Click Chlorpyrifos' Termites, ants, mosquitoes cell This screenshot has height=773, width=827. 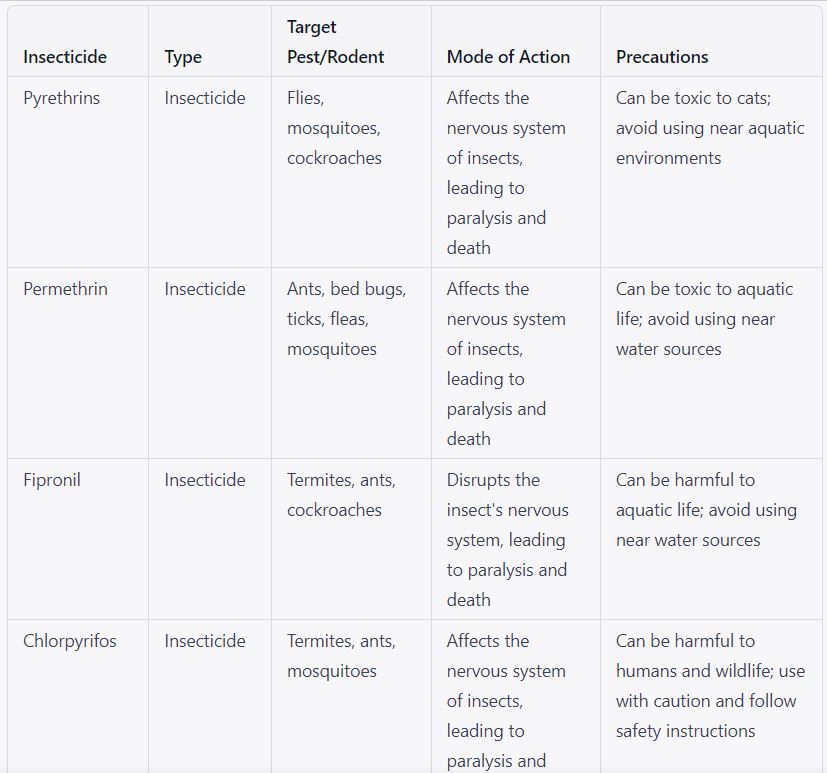[x=341, y=656]
